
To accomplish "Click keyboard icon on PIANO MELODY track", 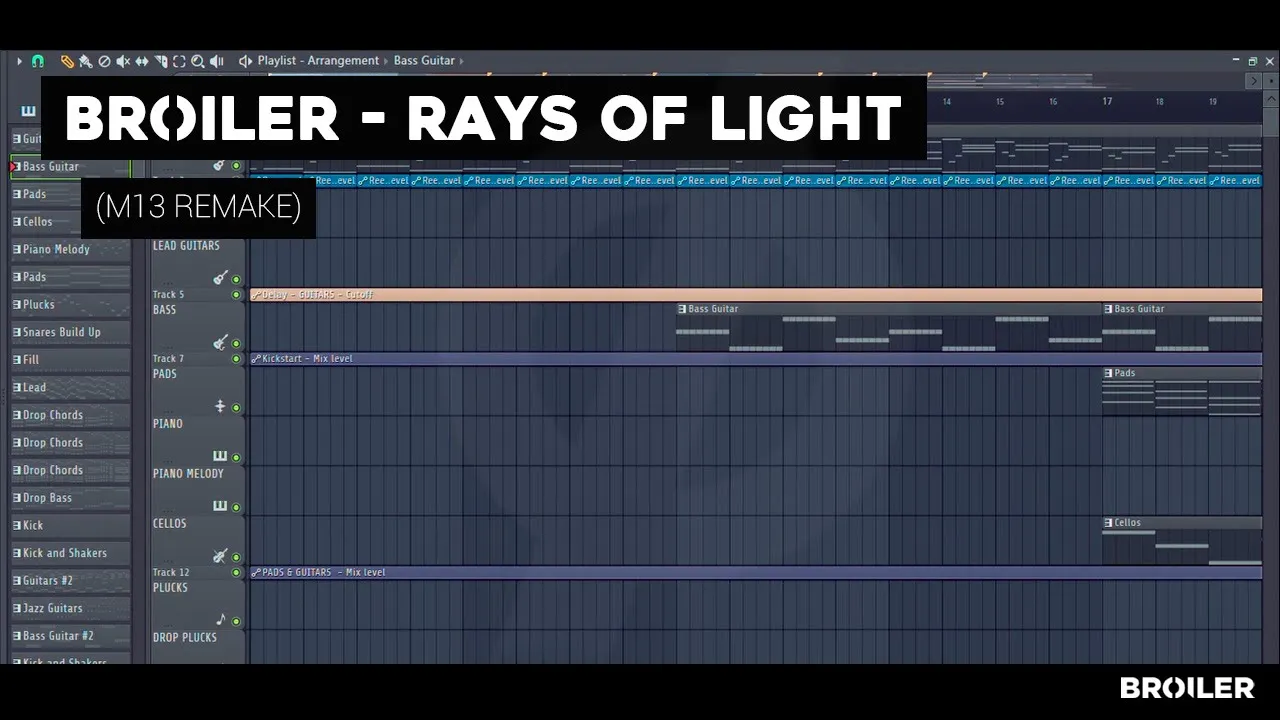I will point(220,506).
